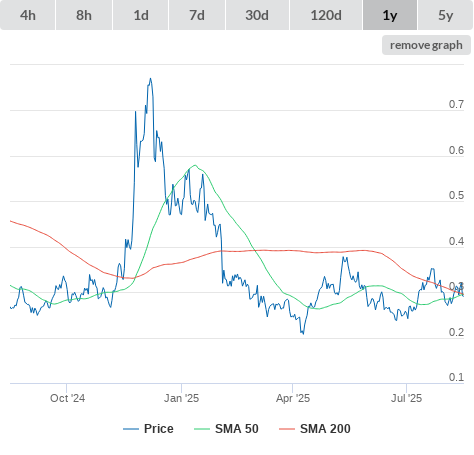Screen dimensions: 474x455
Task: Click the green SMA 50 legend swatch
Action: pos(202,429)
